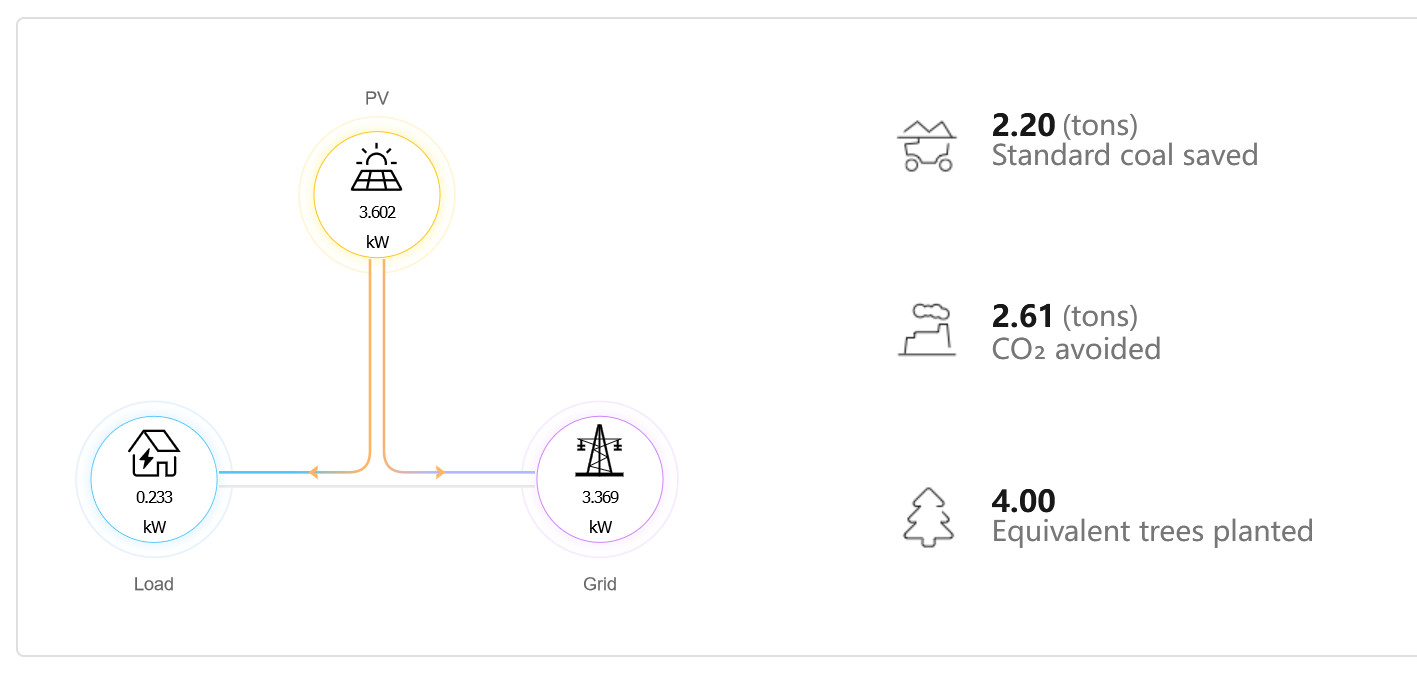Image resolution: width=1417 pixels, height=675 pixels.
Task: Click the Grid node circle
Action: coord(599,479)
